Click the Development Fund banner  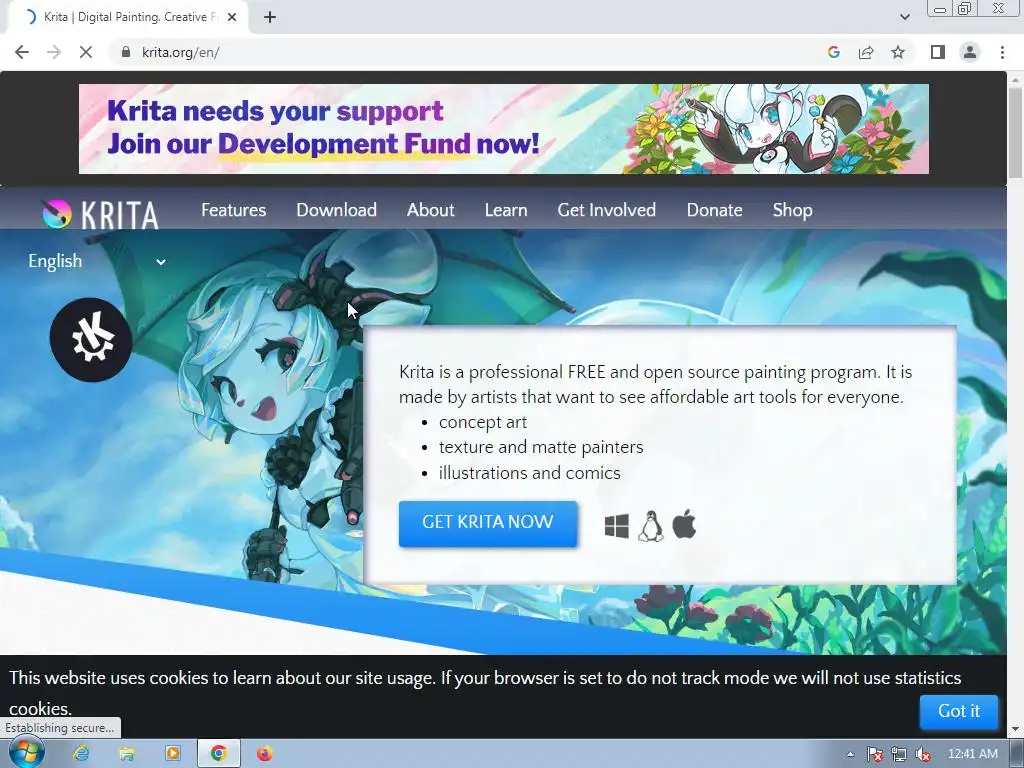pyautogui.click(x=504, y=129)
